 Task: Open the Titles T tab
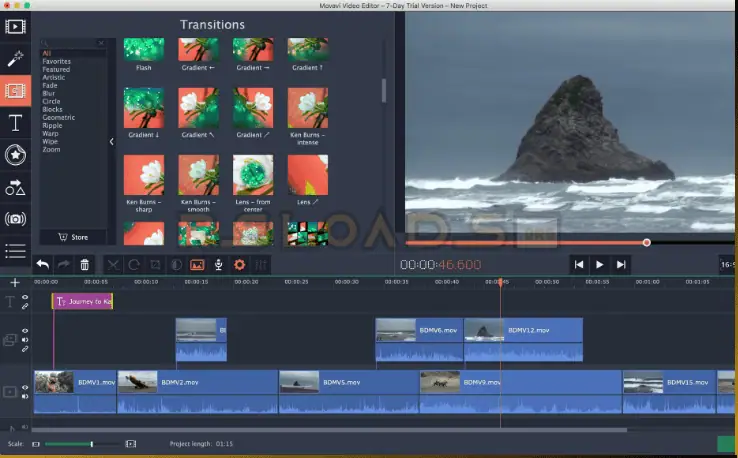point(15,123)
